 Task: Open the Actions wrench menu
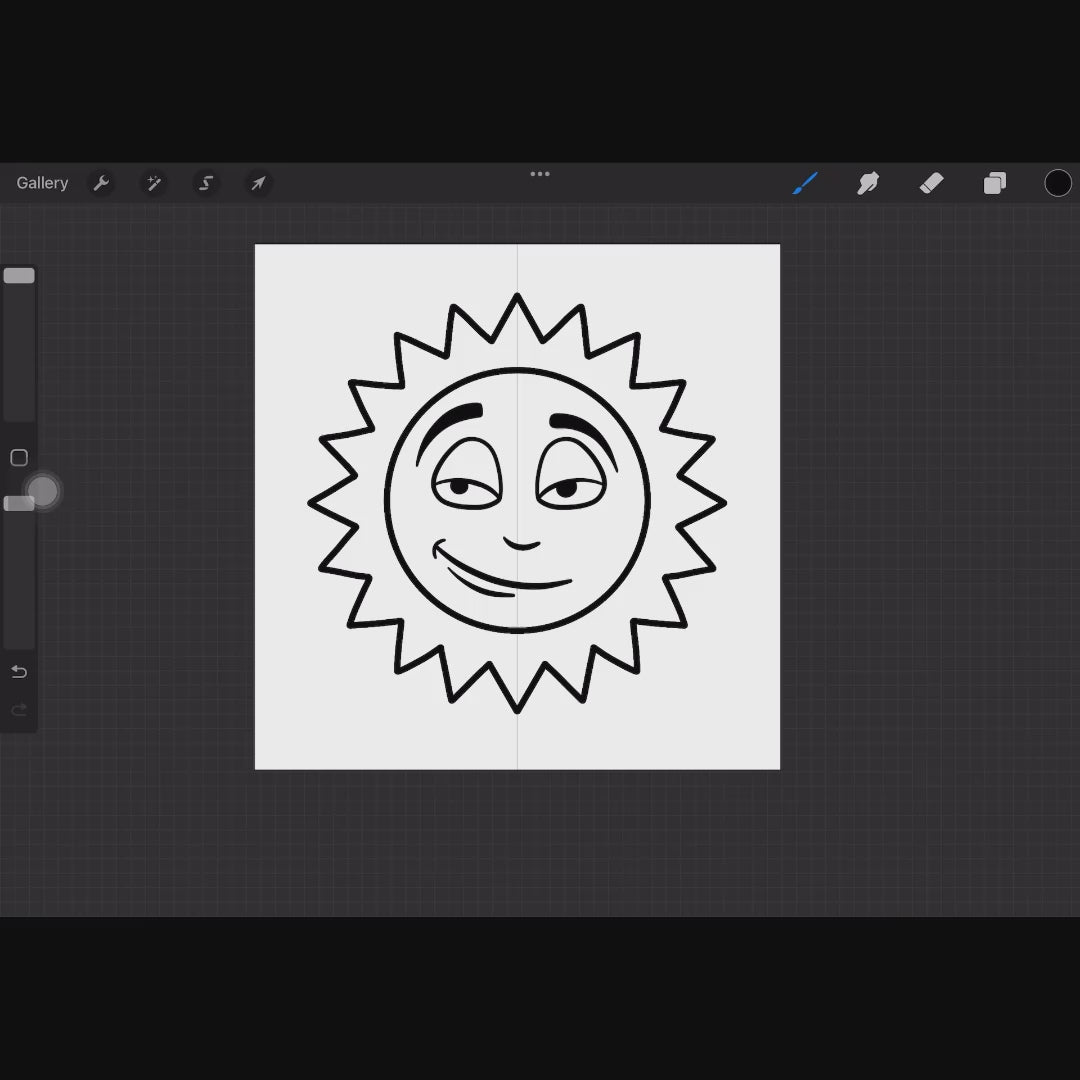pos(101,183)
